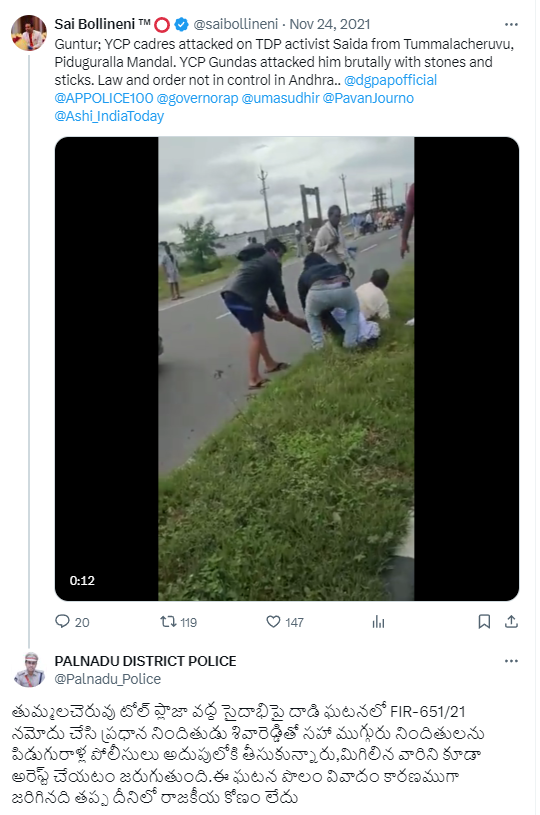The width and height of the screenshot is (540, 815).
Task: Open the @dgpapofficial mention
Action: 390,80
